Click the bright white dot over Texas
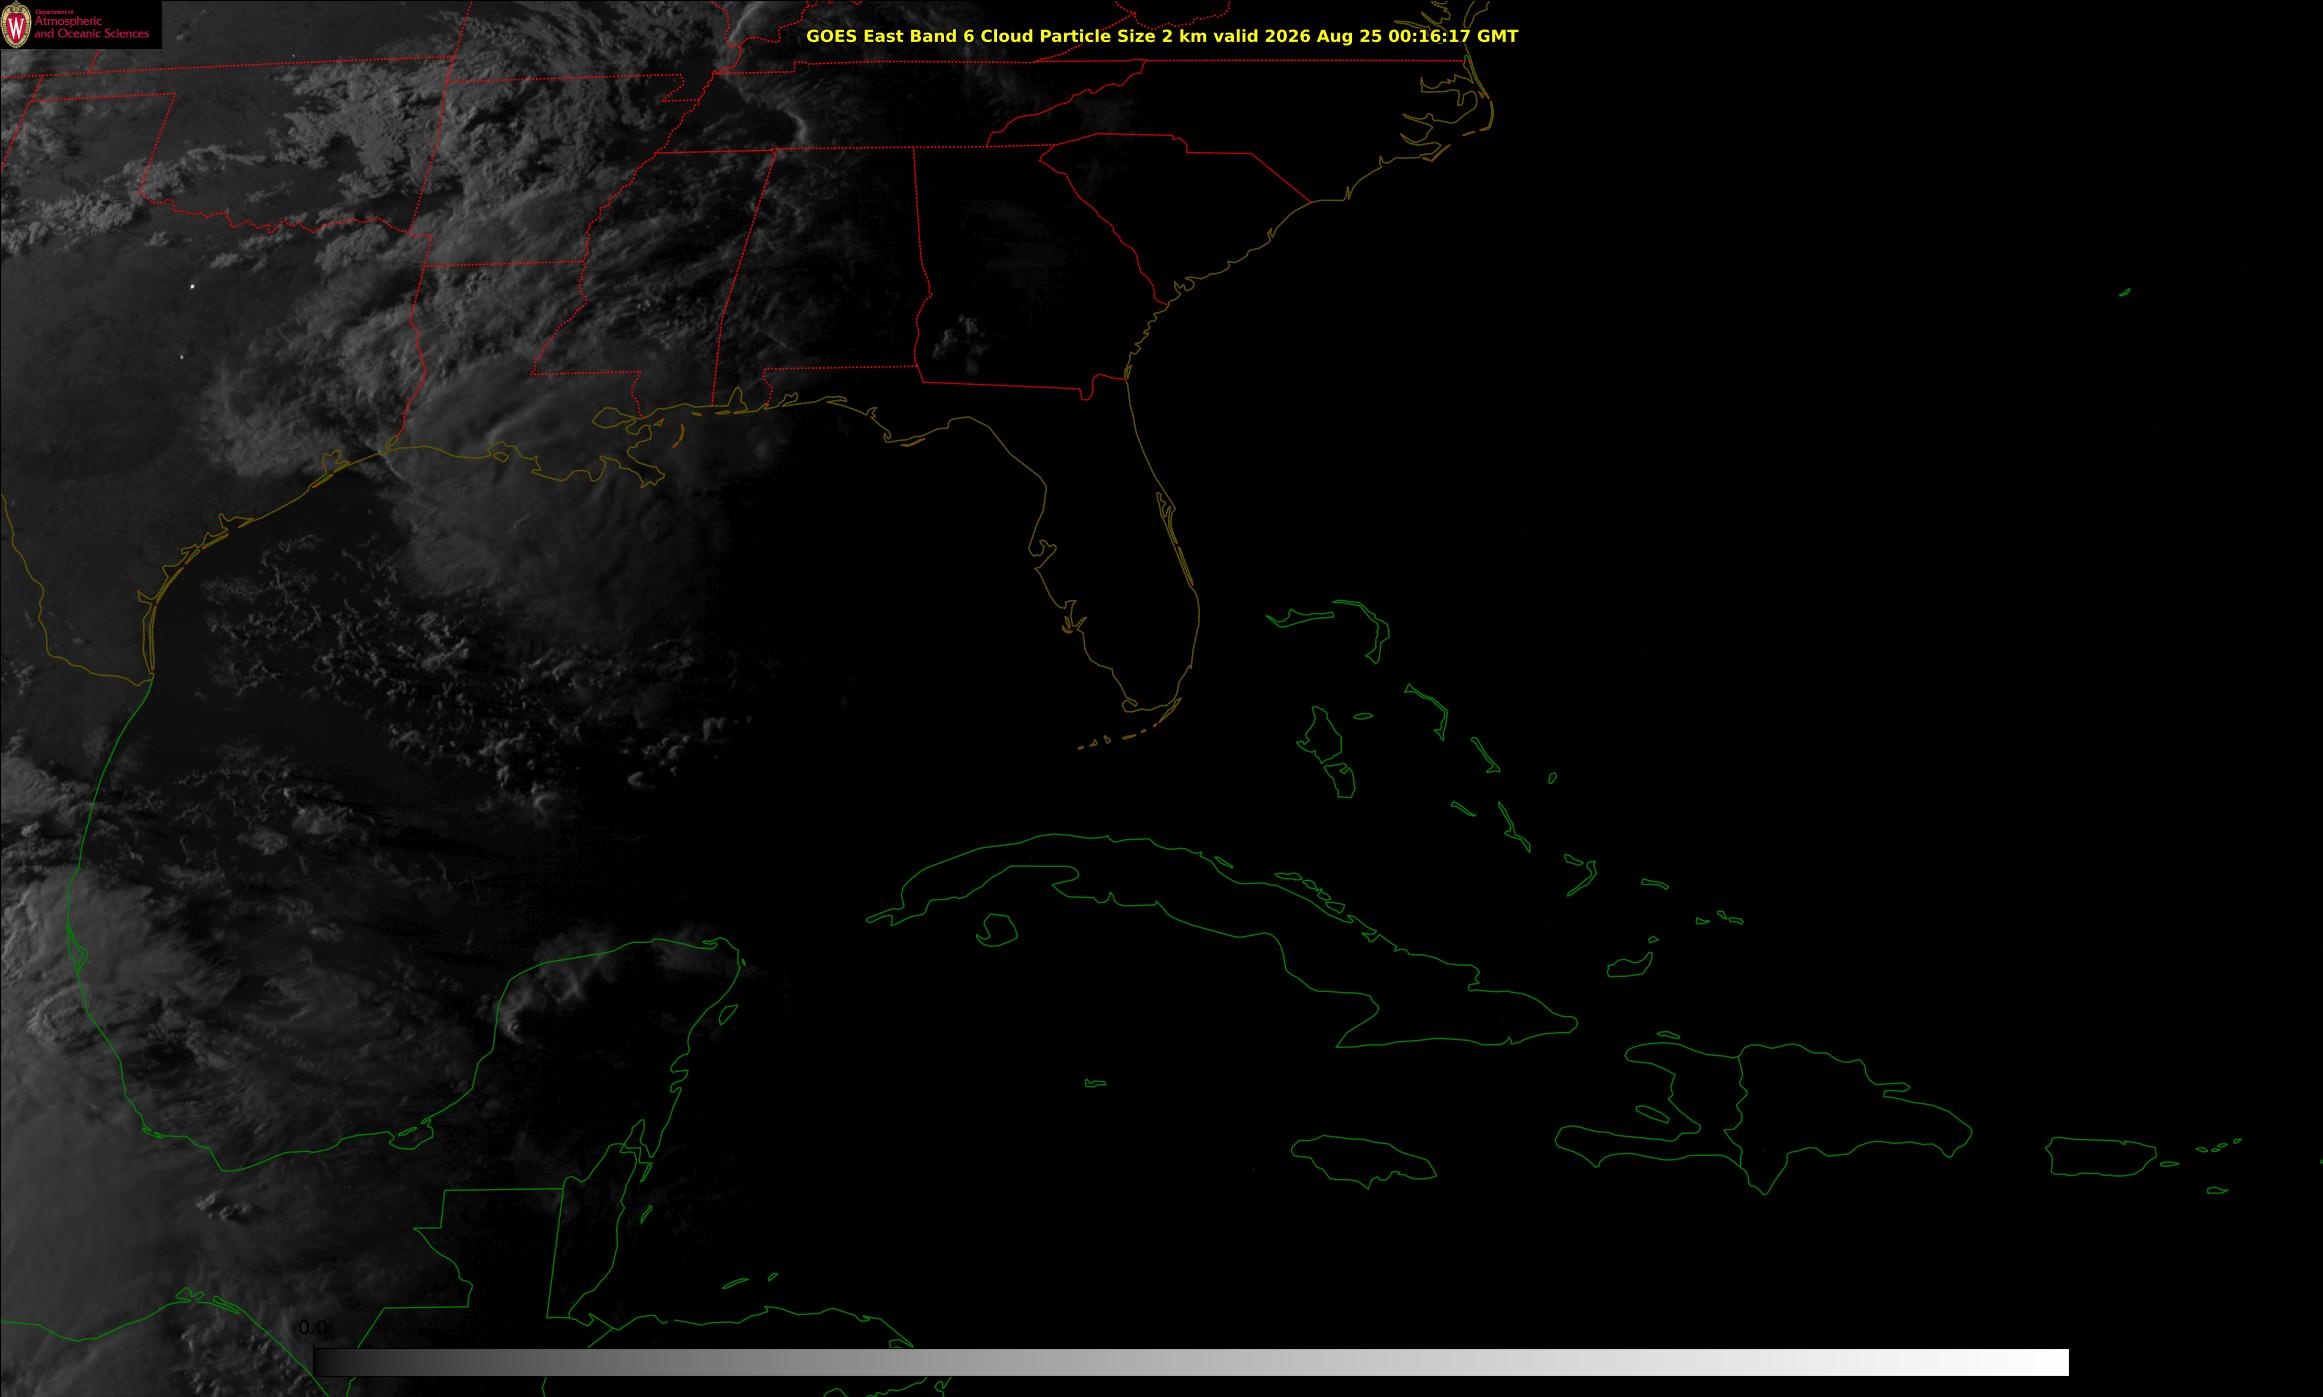The height and width of the screenshot is (1397, 2323). [193, 287]
